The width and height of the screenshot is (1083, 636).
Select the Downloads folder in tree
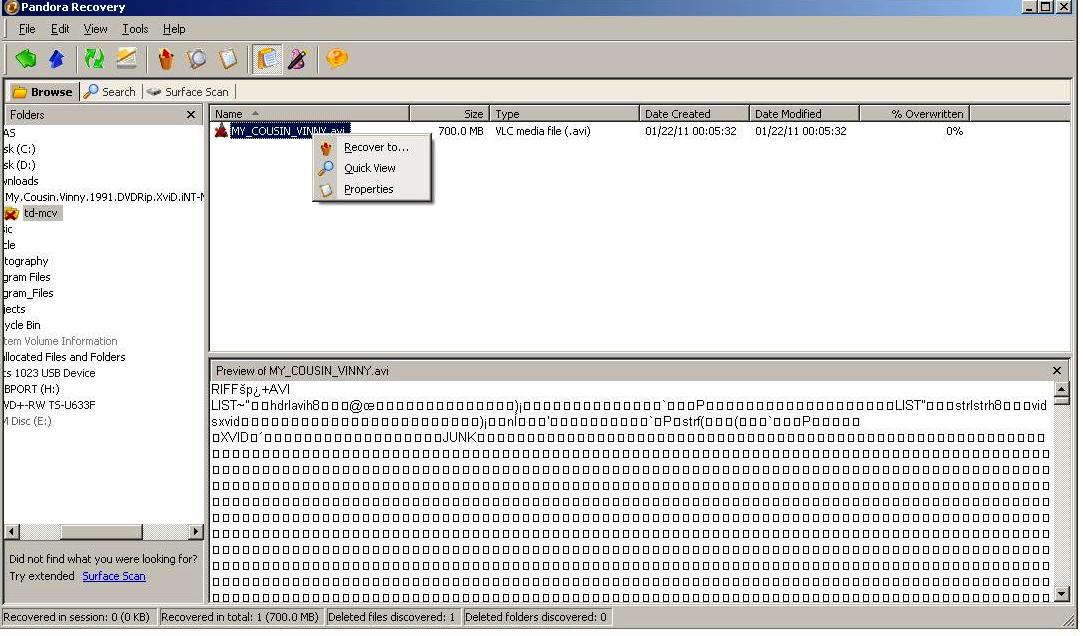pos(21,181)
